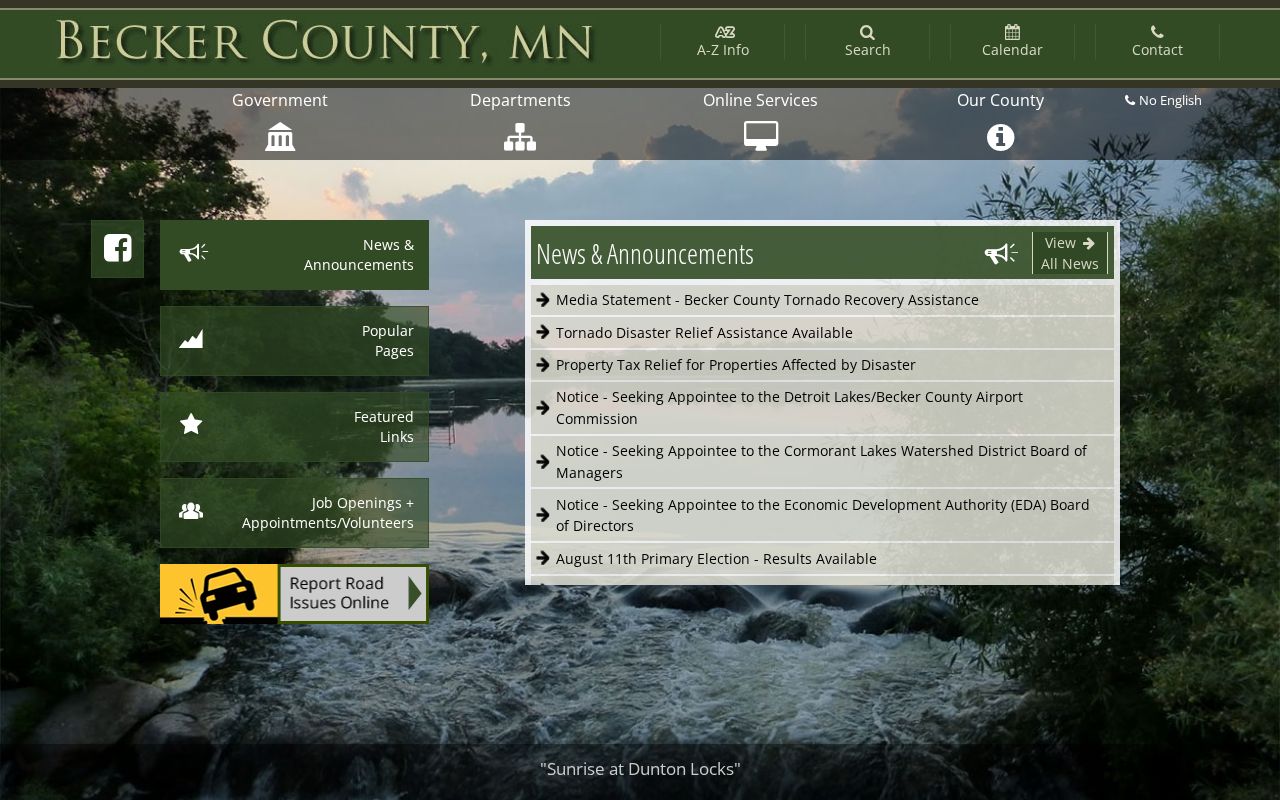
Task: Open the Online Services menu label
Action: [x=760, y=100]
